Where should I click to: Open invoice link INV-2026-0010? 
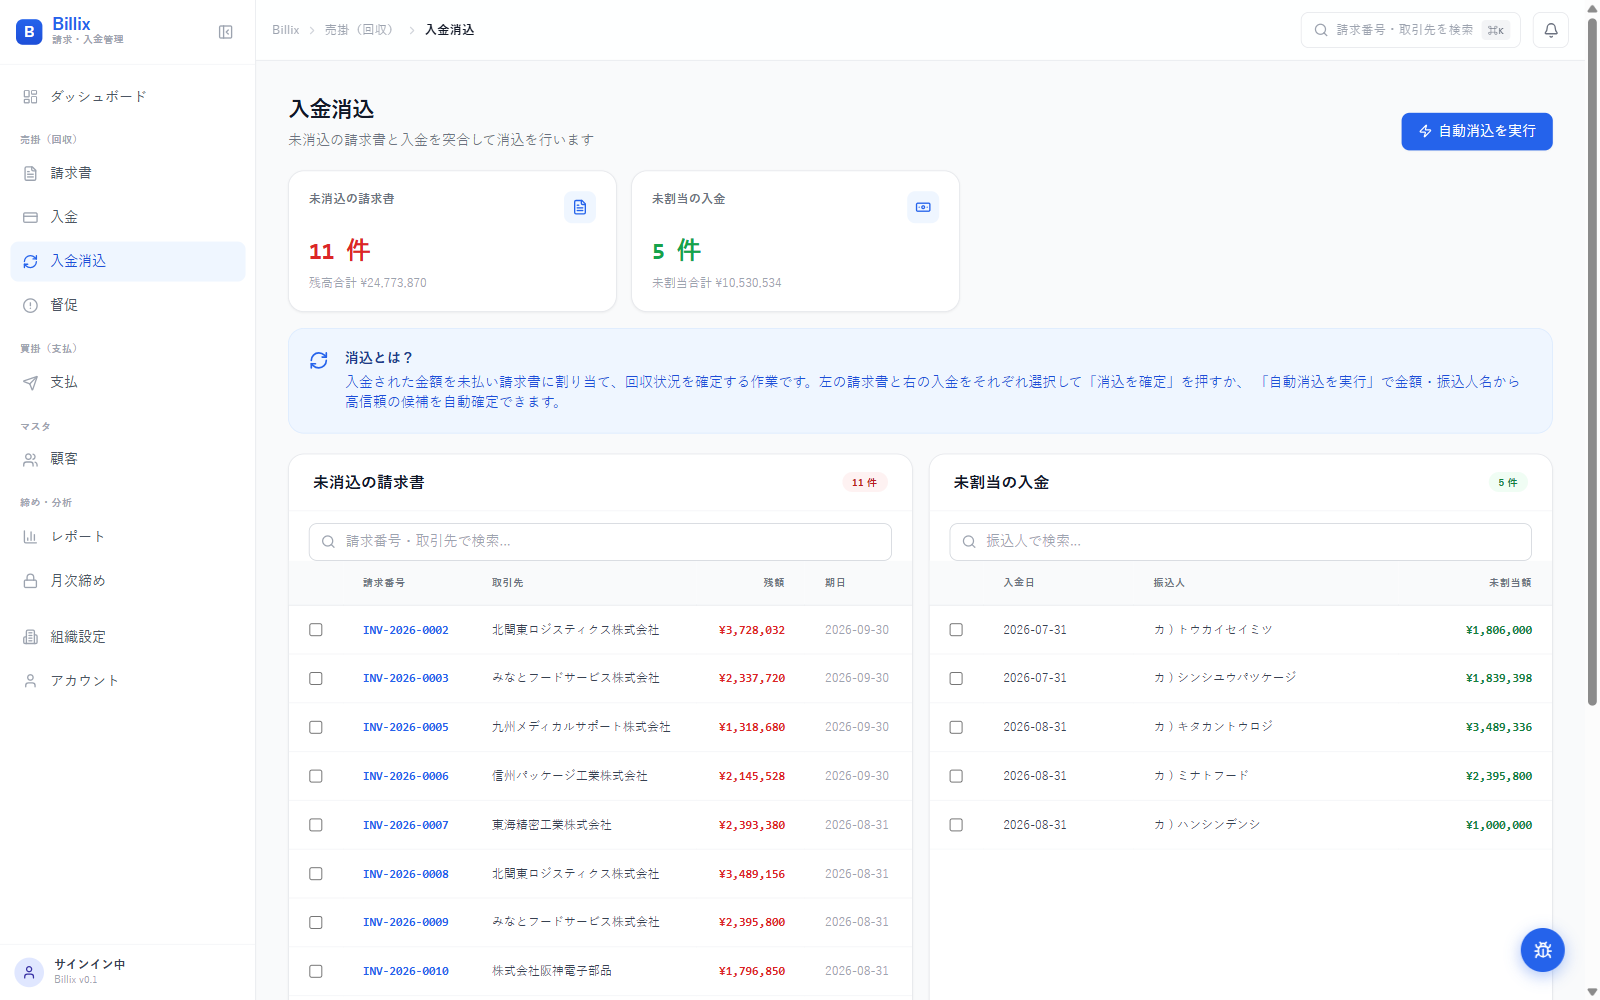406,971
